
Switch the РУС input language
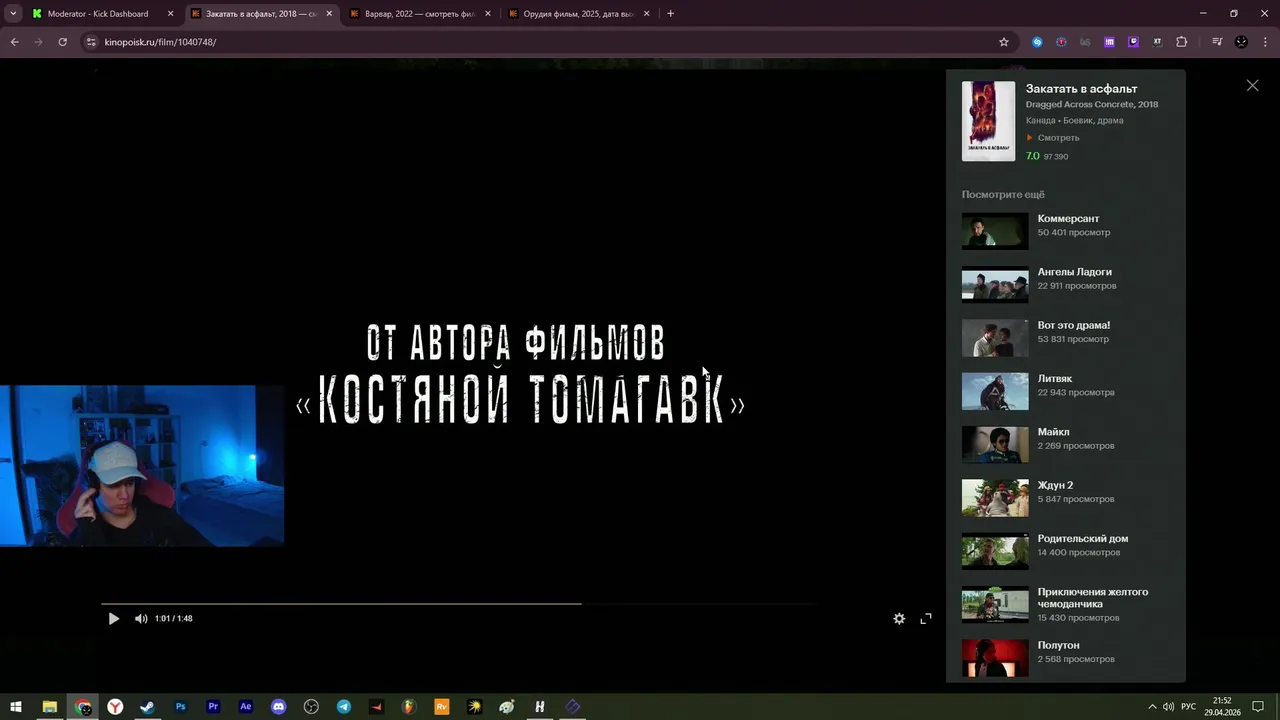tap(1189, 706)
